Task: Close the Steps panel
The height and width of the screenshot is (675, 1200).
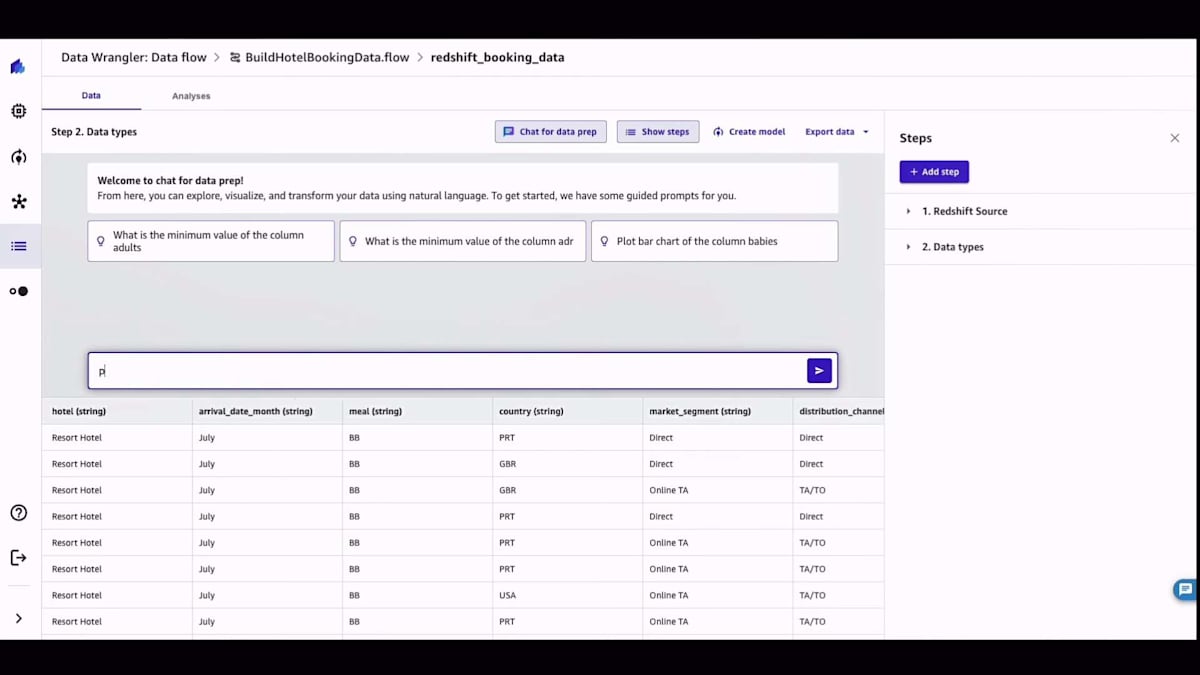Action: coord(1174,138)
